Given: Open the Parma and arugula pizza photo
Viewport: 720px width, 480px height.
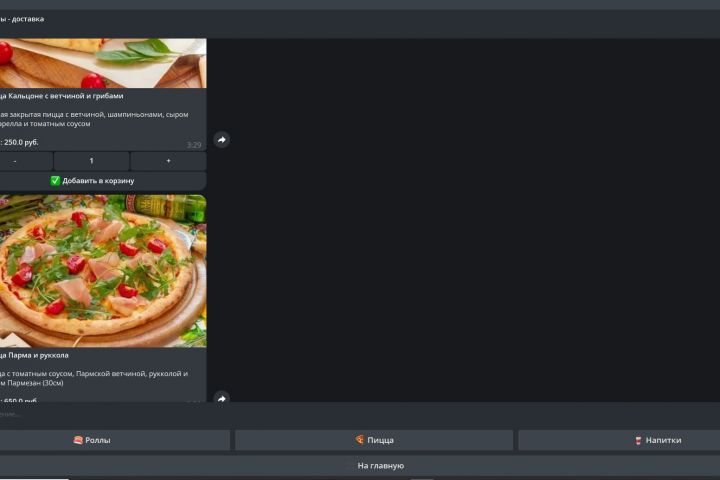Looking at the screenshot, I should pyautogui.click(x=103, y=271).
